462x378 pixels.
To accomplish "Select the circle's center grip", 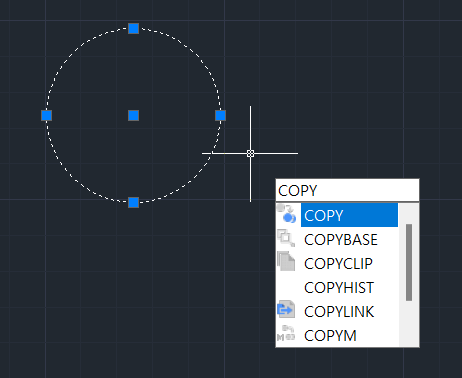I will (134, 116).
